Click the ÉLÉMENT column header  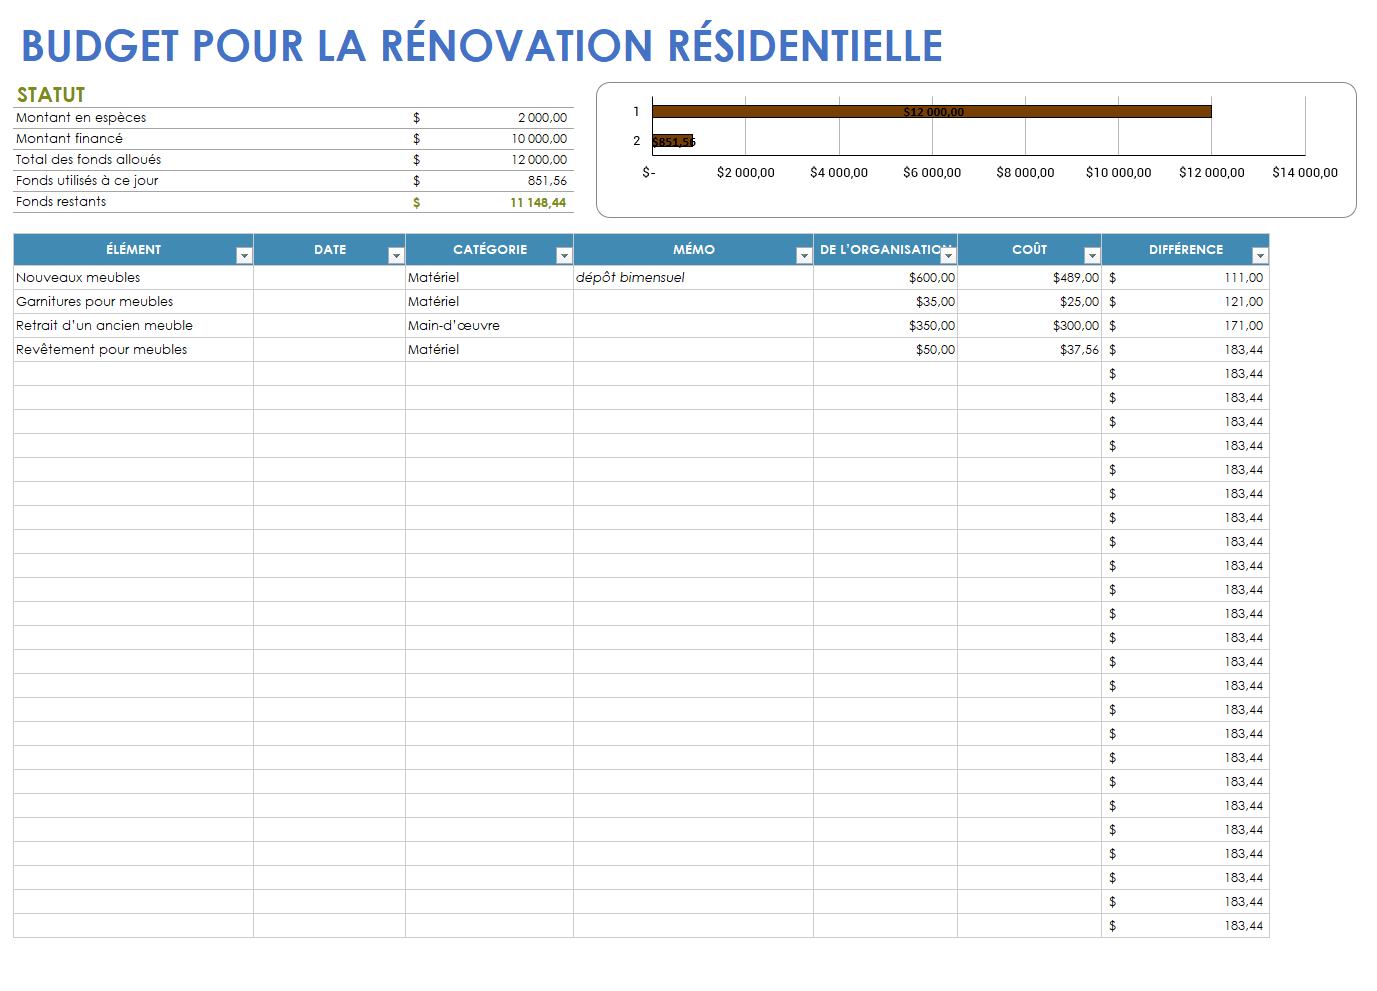[134, 250]
